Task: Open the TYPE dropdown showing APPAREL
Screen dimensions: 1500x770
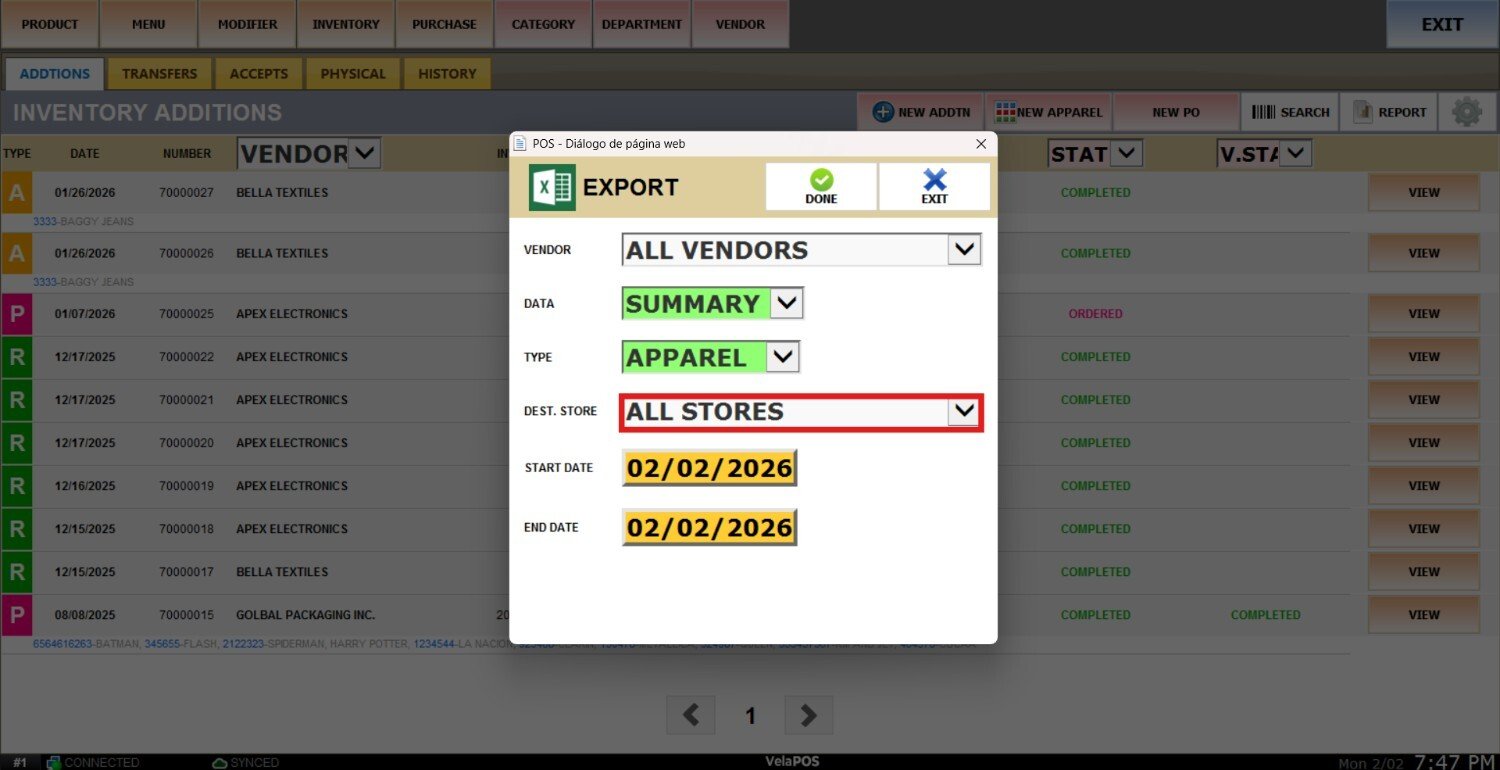Action: [782, 357]
